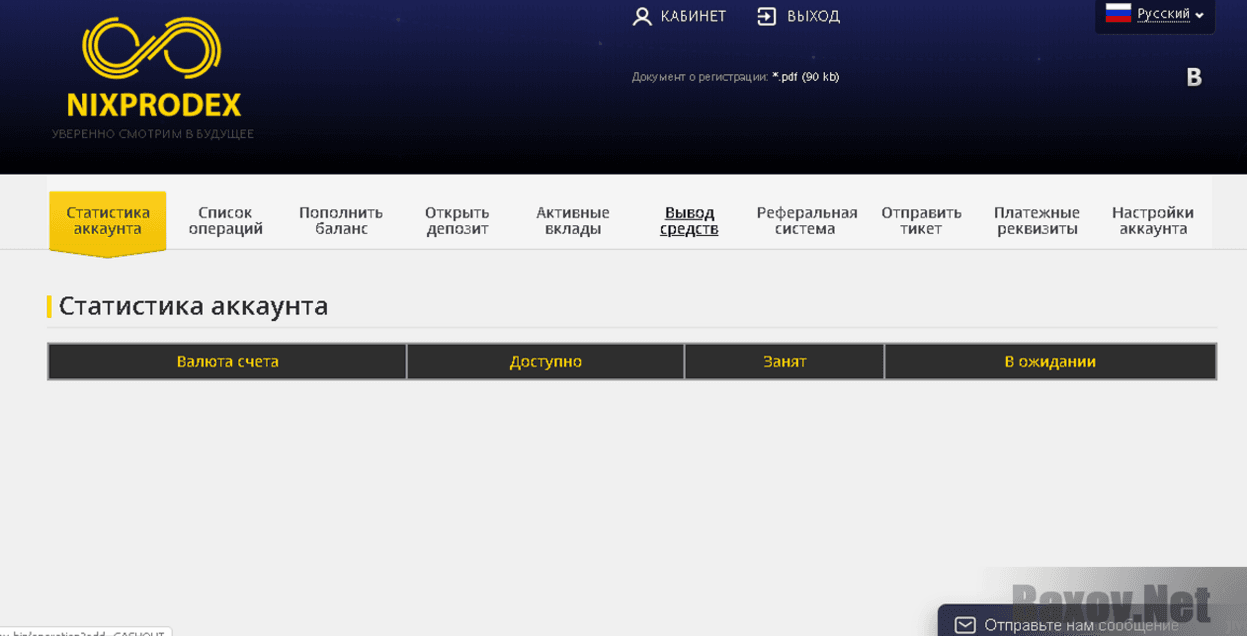Click the logout arrow icon beside ВЫХОД
The height and width of the screenshot is (636, 1247).
766,17
